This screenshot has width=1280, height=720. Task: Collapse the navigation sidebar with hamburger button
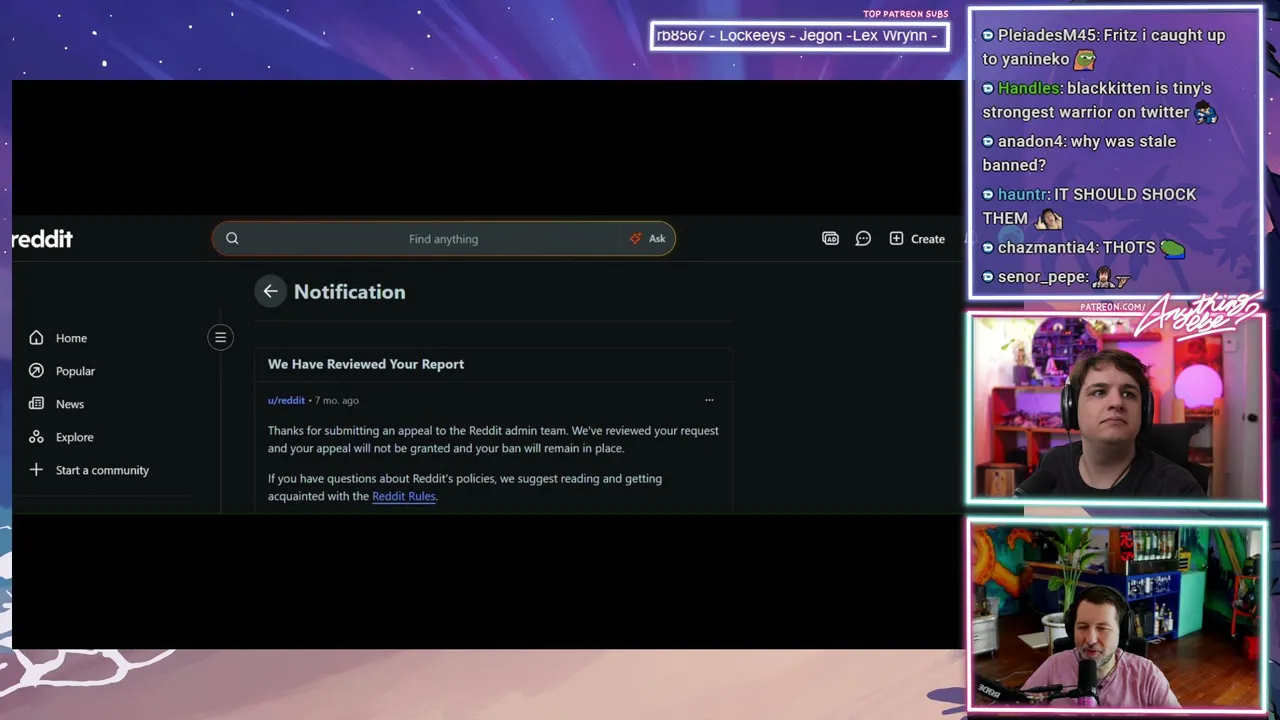[221, 338]
